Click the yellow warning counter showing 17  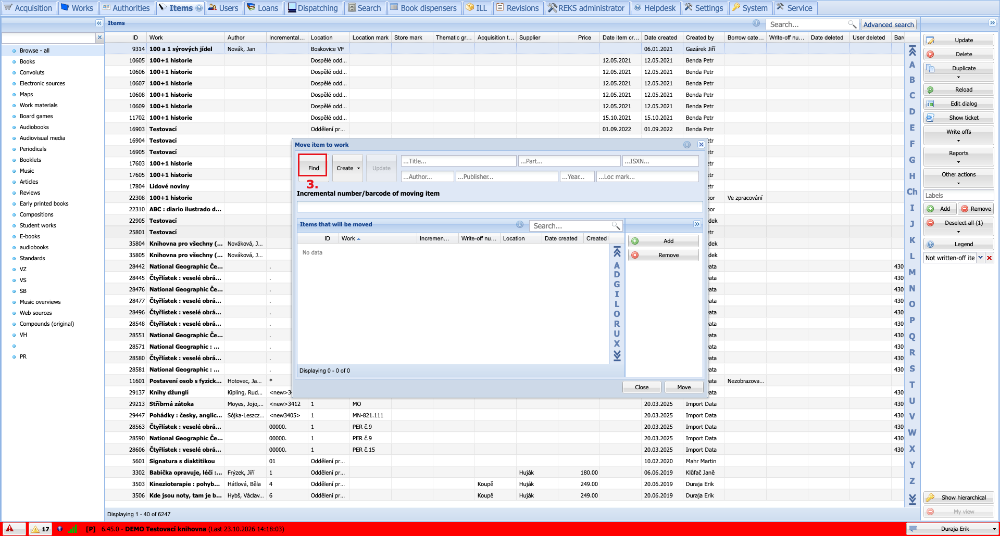41,528
